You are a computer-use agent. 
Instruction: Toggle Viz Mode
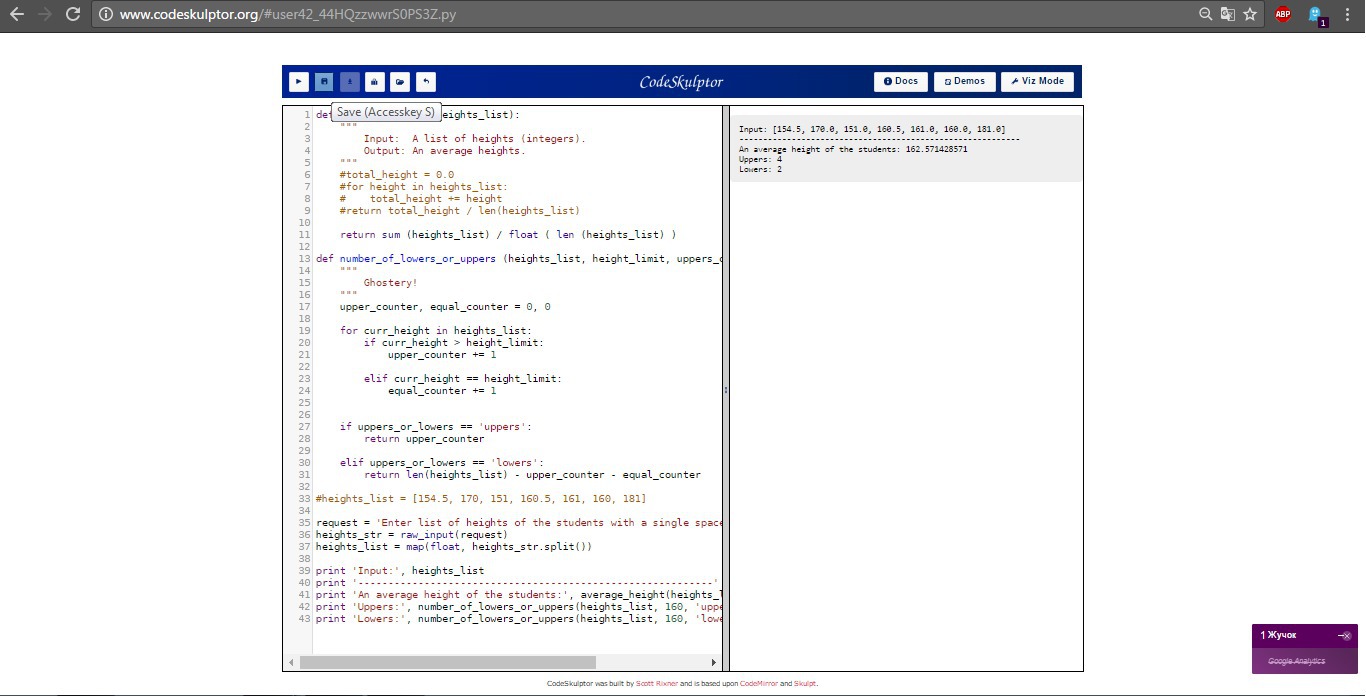pyautogui.click(x=1037, y=81)
